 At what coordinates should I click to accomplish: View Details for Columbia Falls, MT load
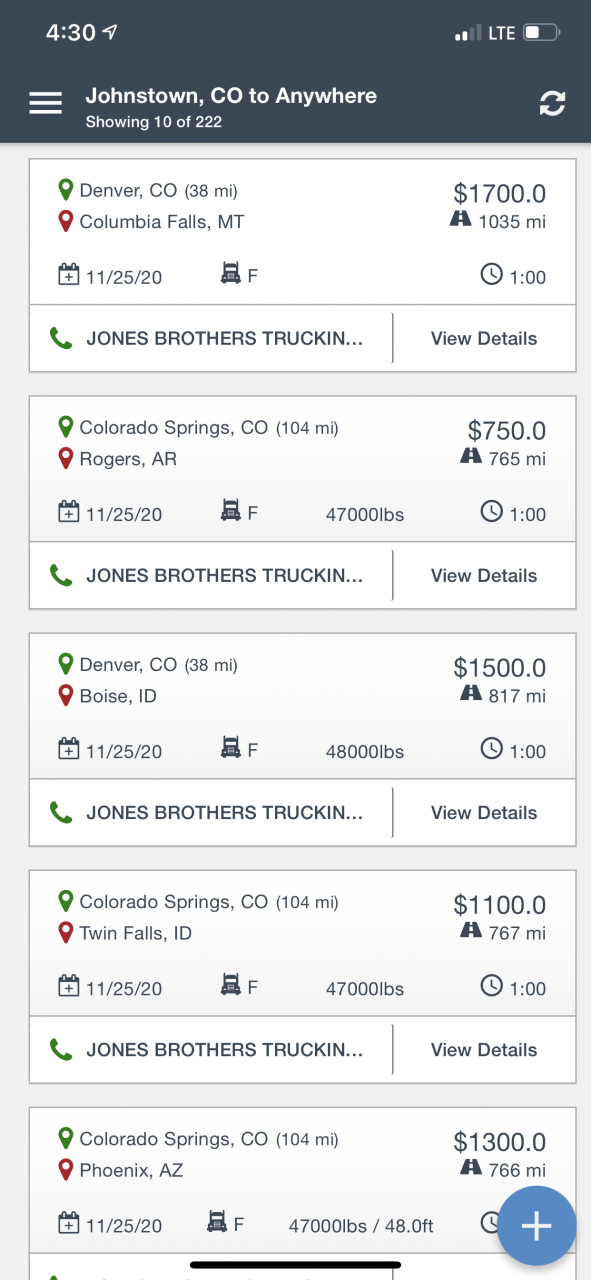pyautogui.click(x=484, y=338)
